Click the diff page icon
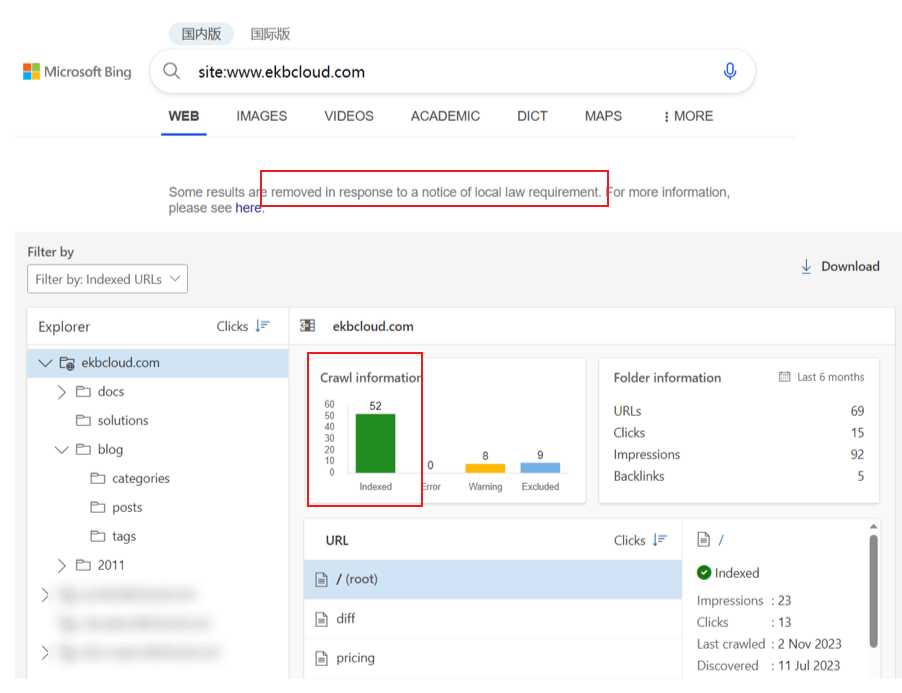Image resolution: width=902 pixels, height=693 pixels. 322,619
